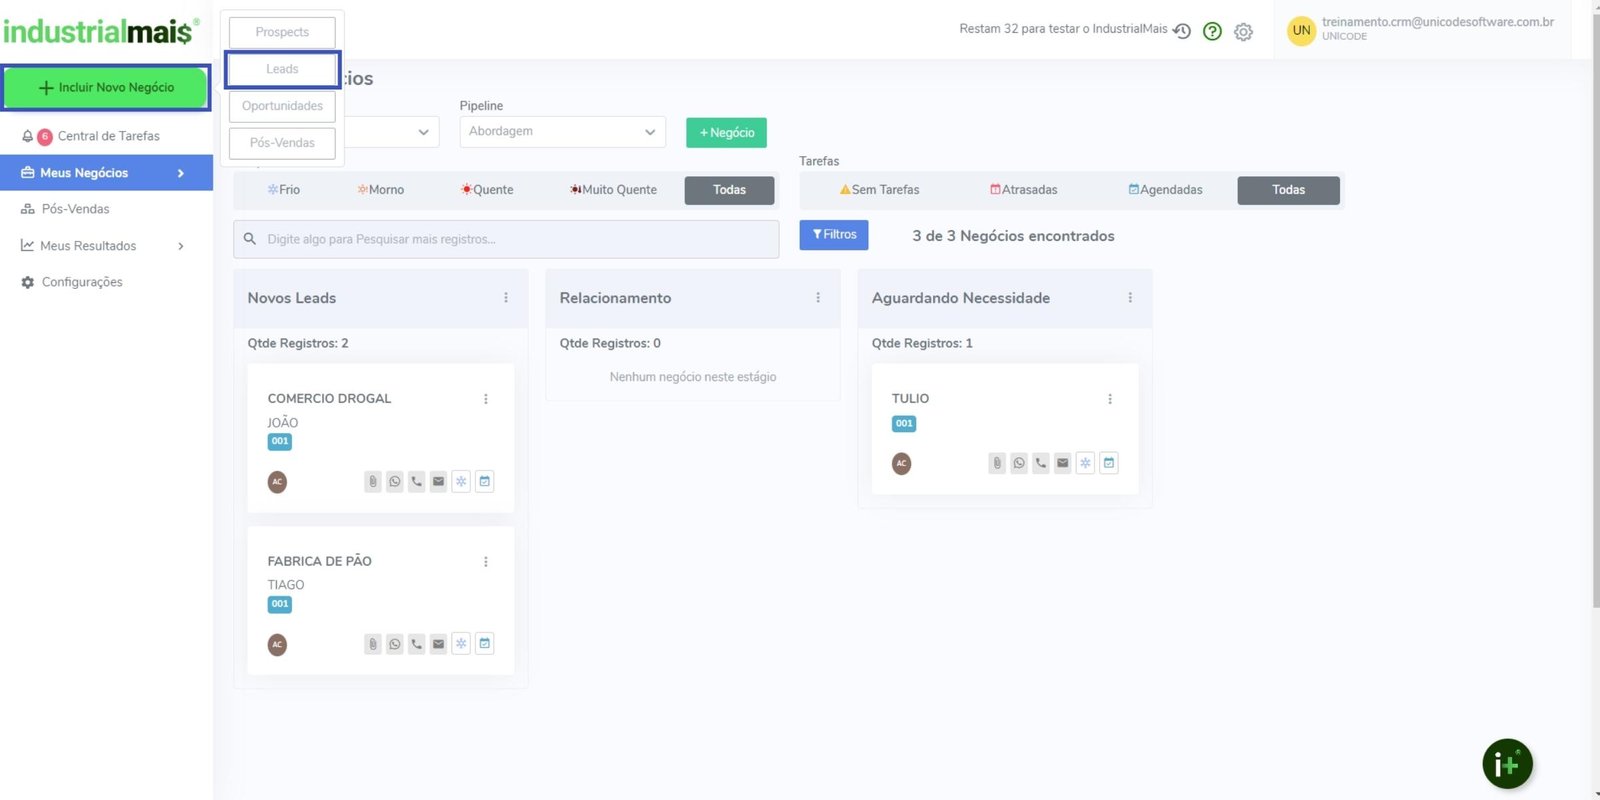Click attachment paperclip on TULIO card
The image size is (1600, 800).
[997, 463]
